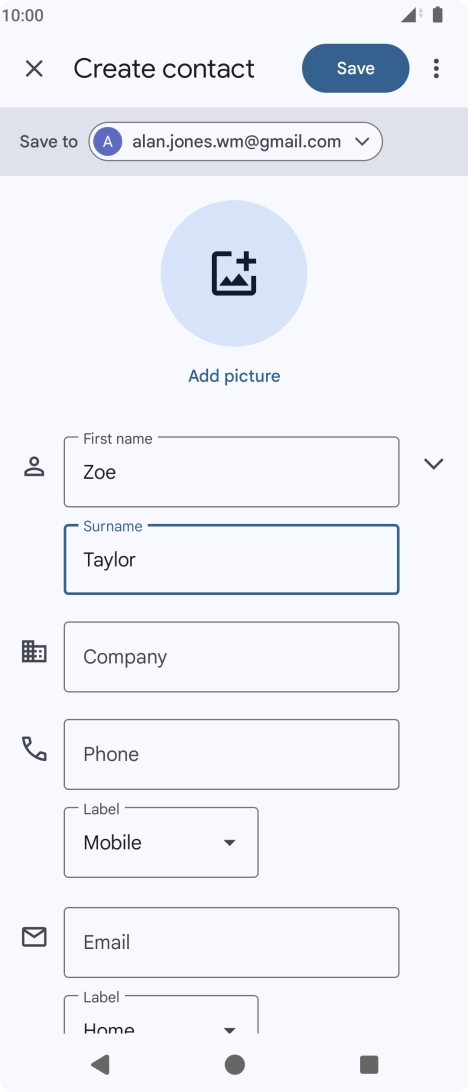This screenshot has height=1092, width=468.
Task: Open the three-dot overflow menu
Action: [436, 68]
